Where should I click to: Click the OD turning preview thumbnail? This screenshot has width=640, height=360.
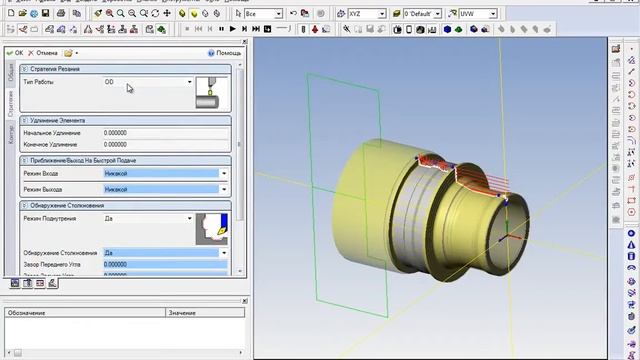click(x=212, y=93)
